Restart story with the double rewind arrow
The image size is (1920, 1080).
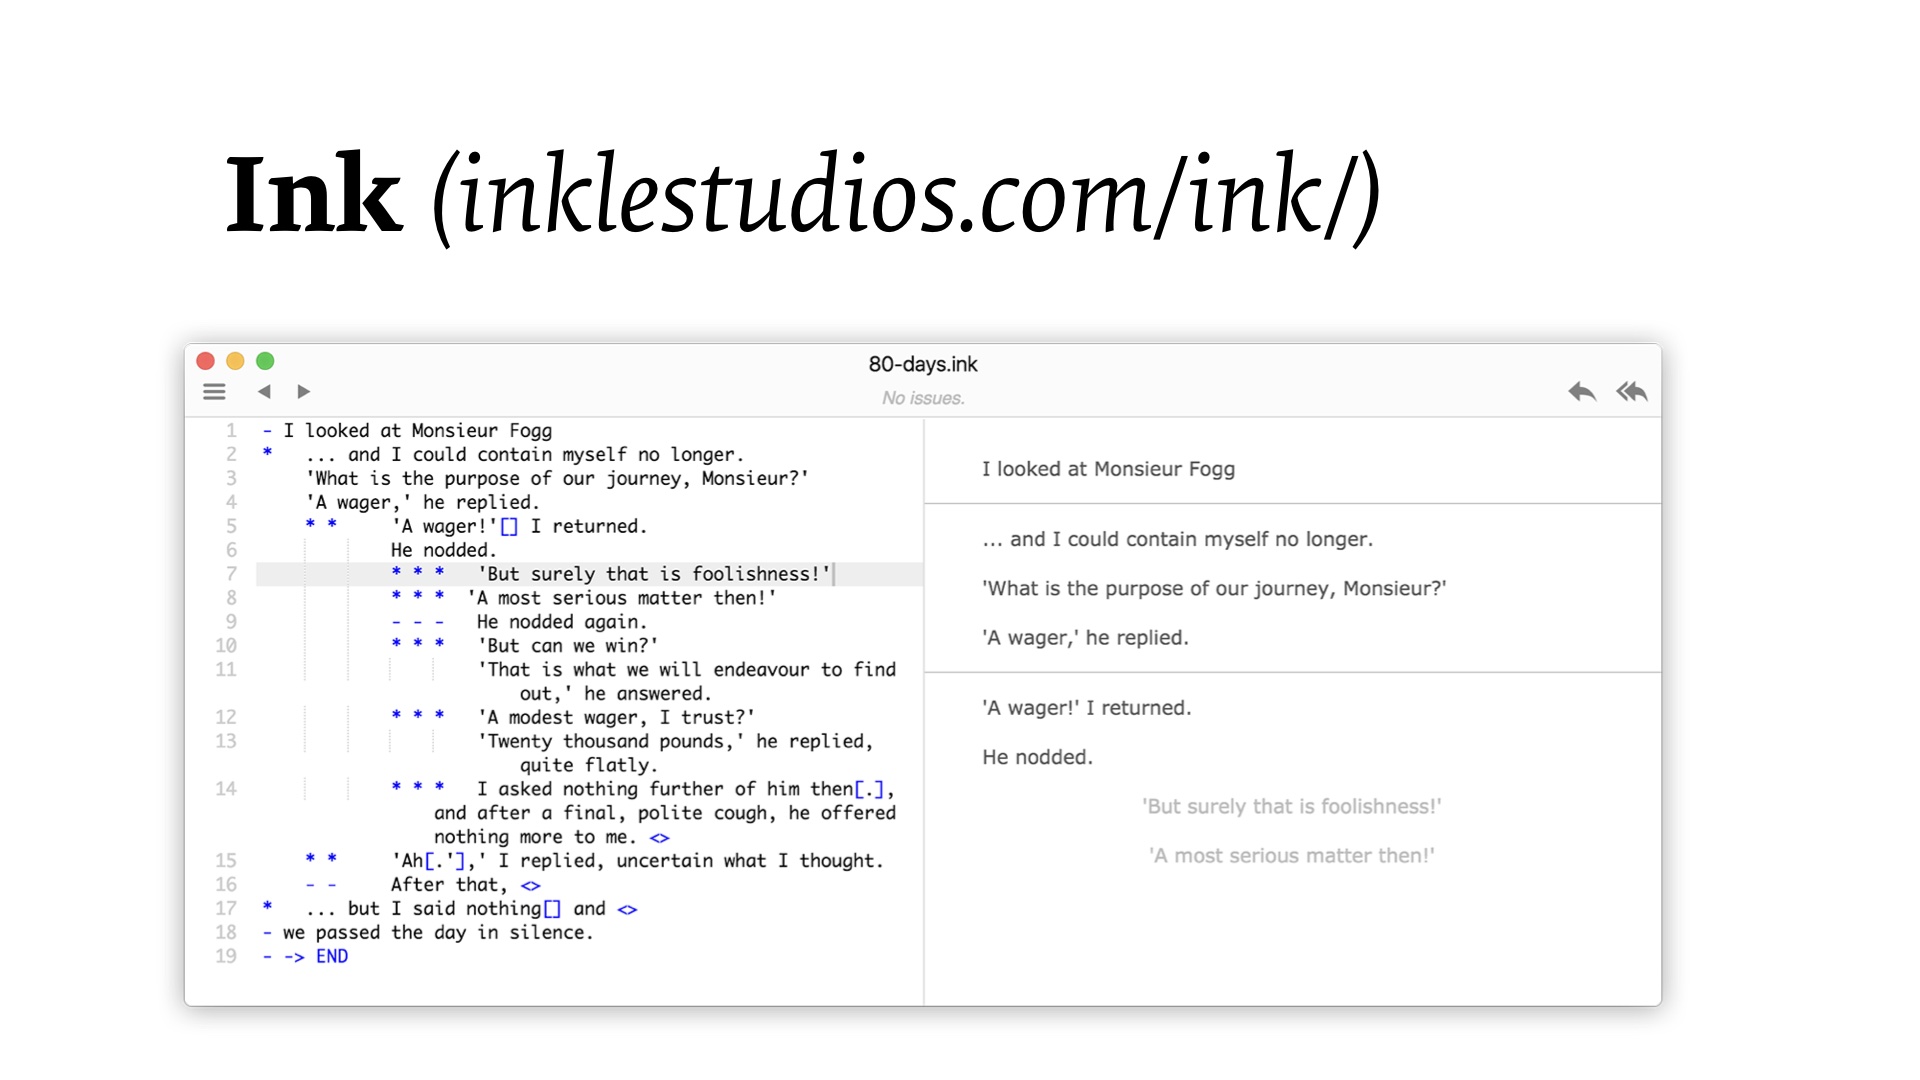pos(1632,392)
